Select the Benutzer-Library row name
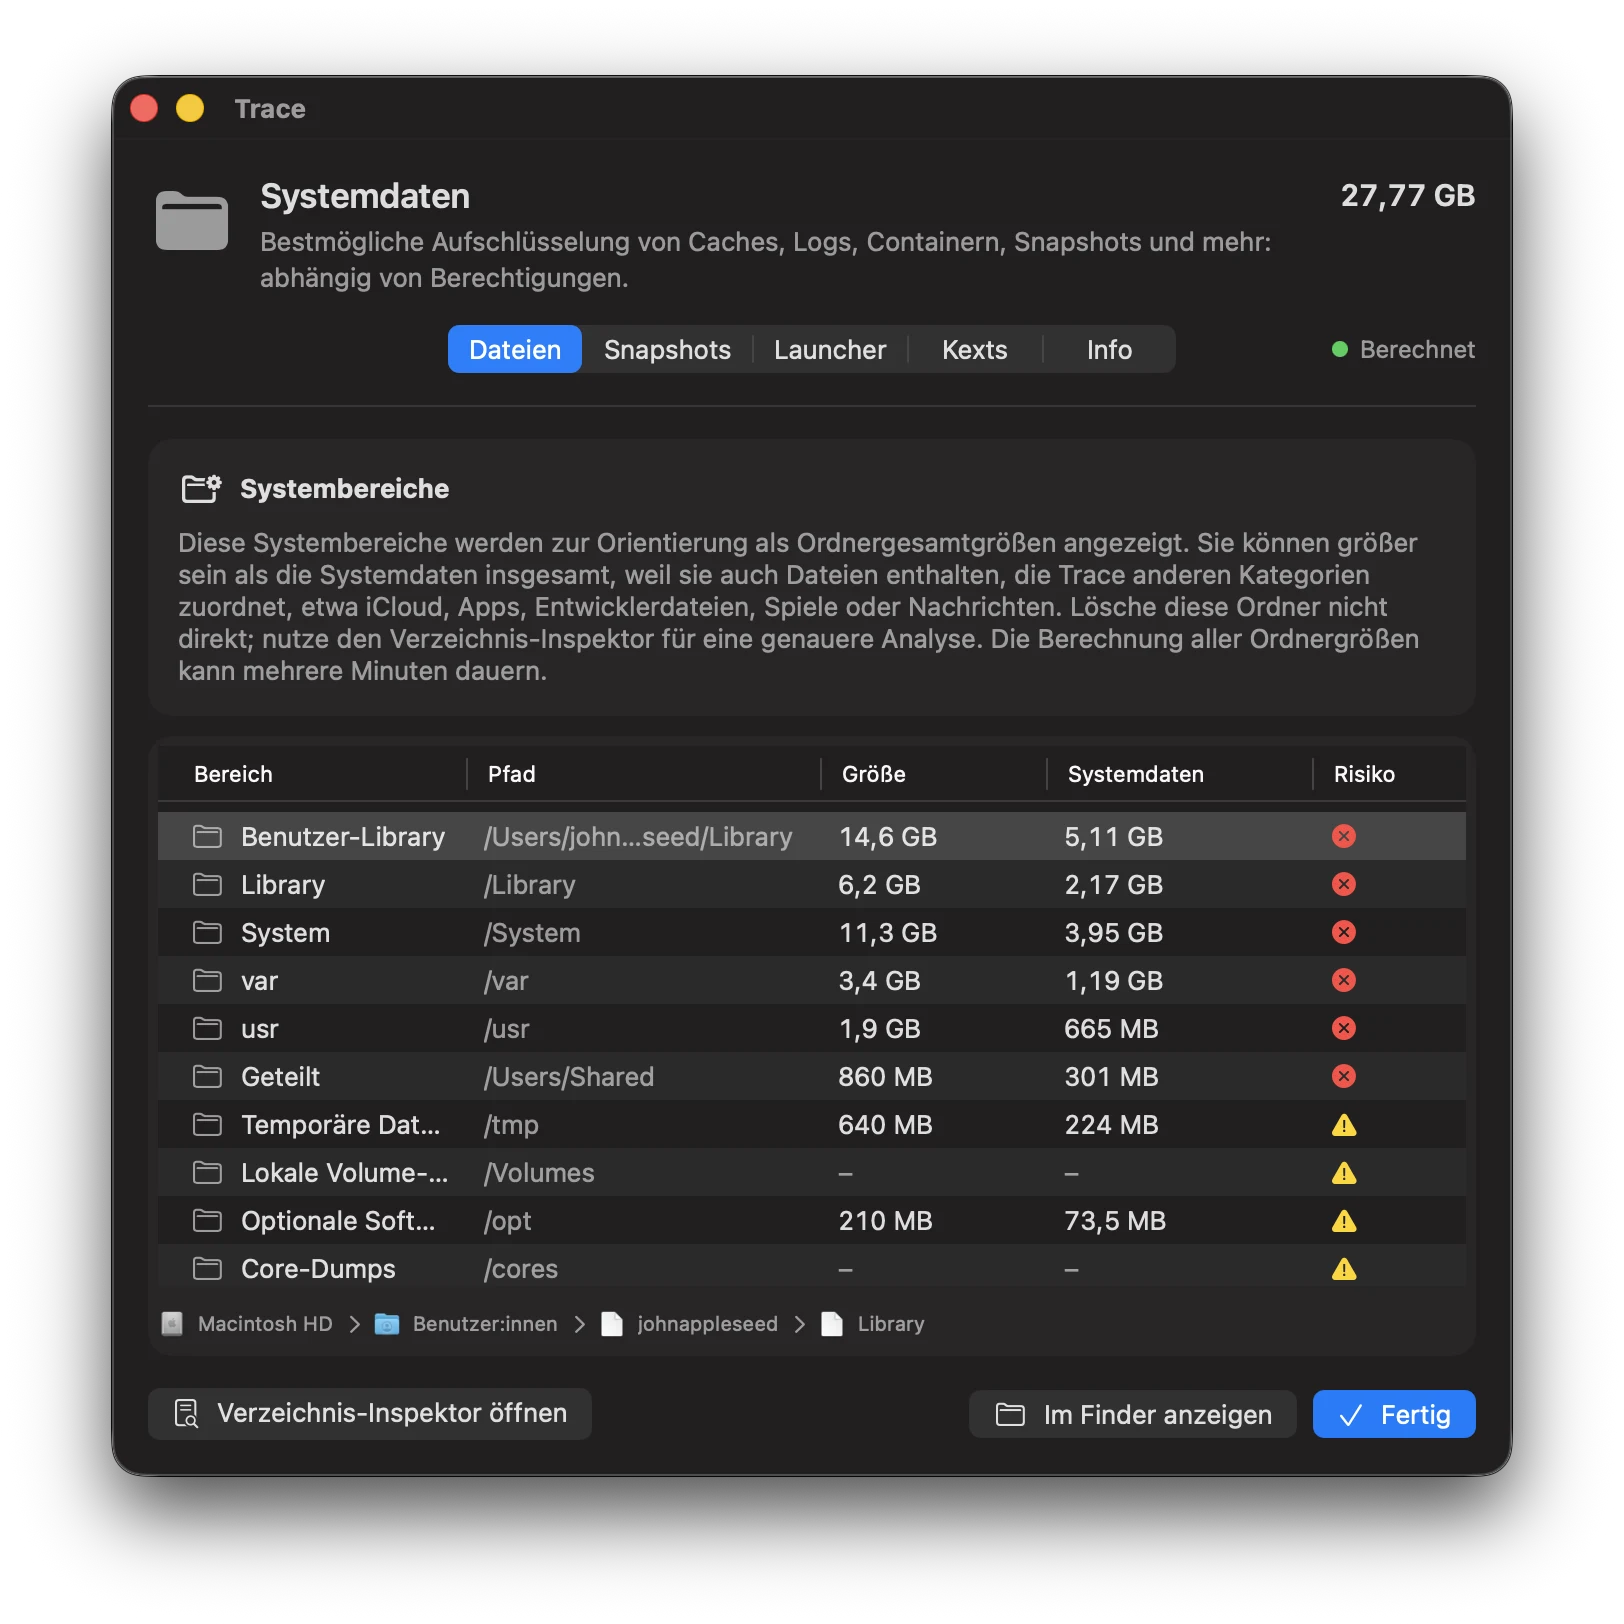 (x=343, y=837)
